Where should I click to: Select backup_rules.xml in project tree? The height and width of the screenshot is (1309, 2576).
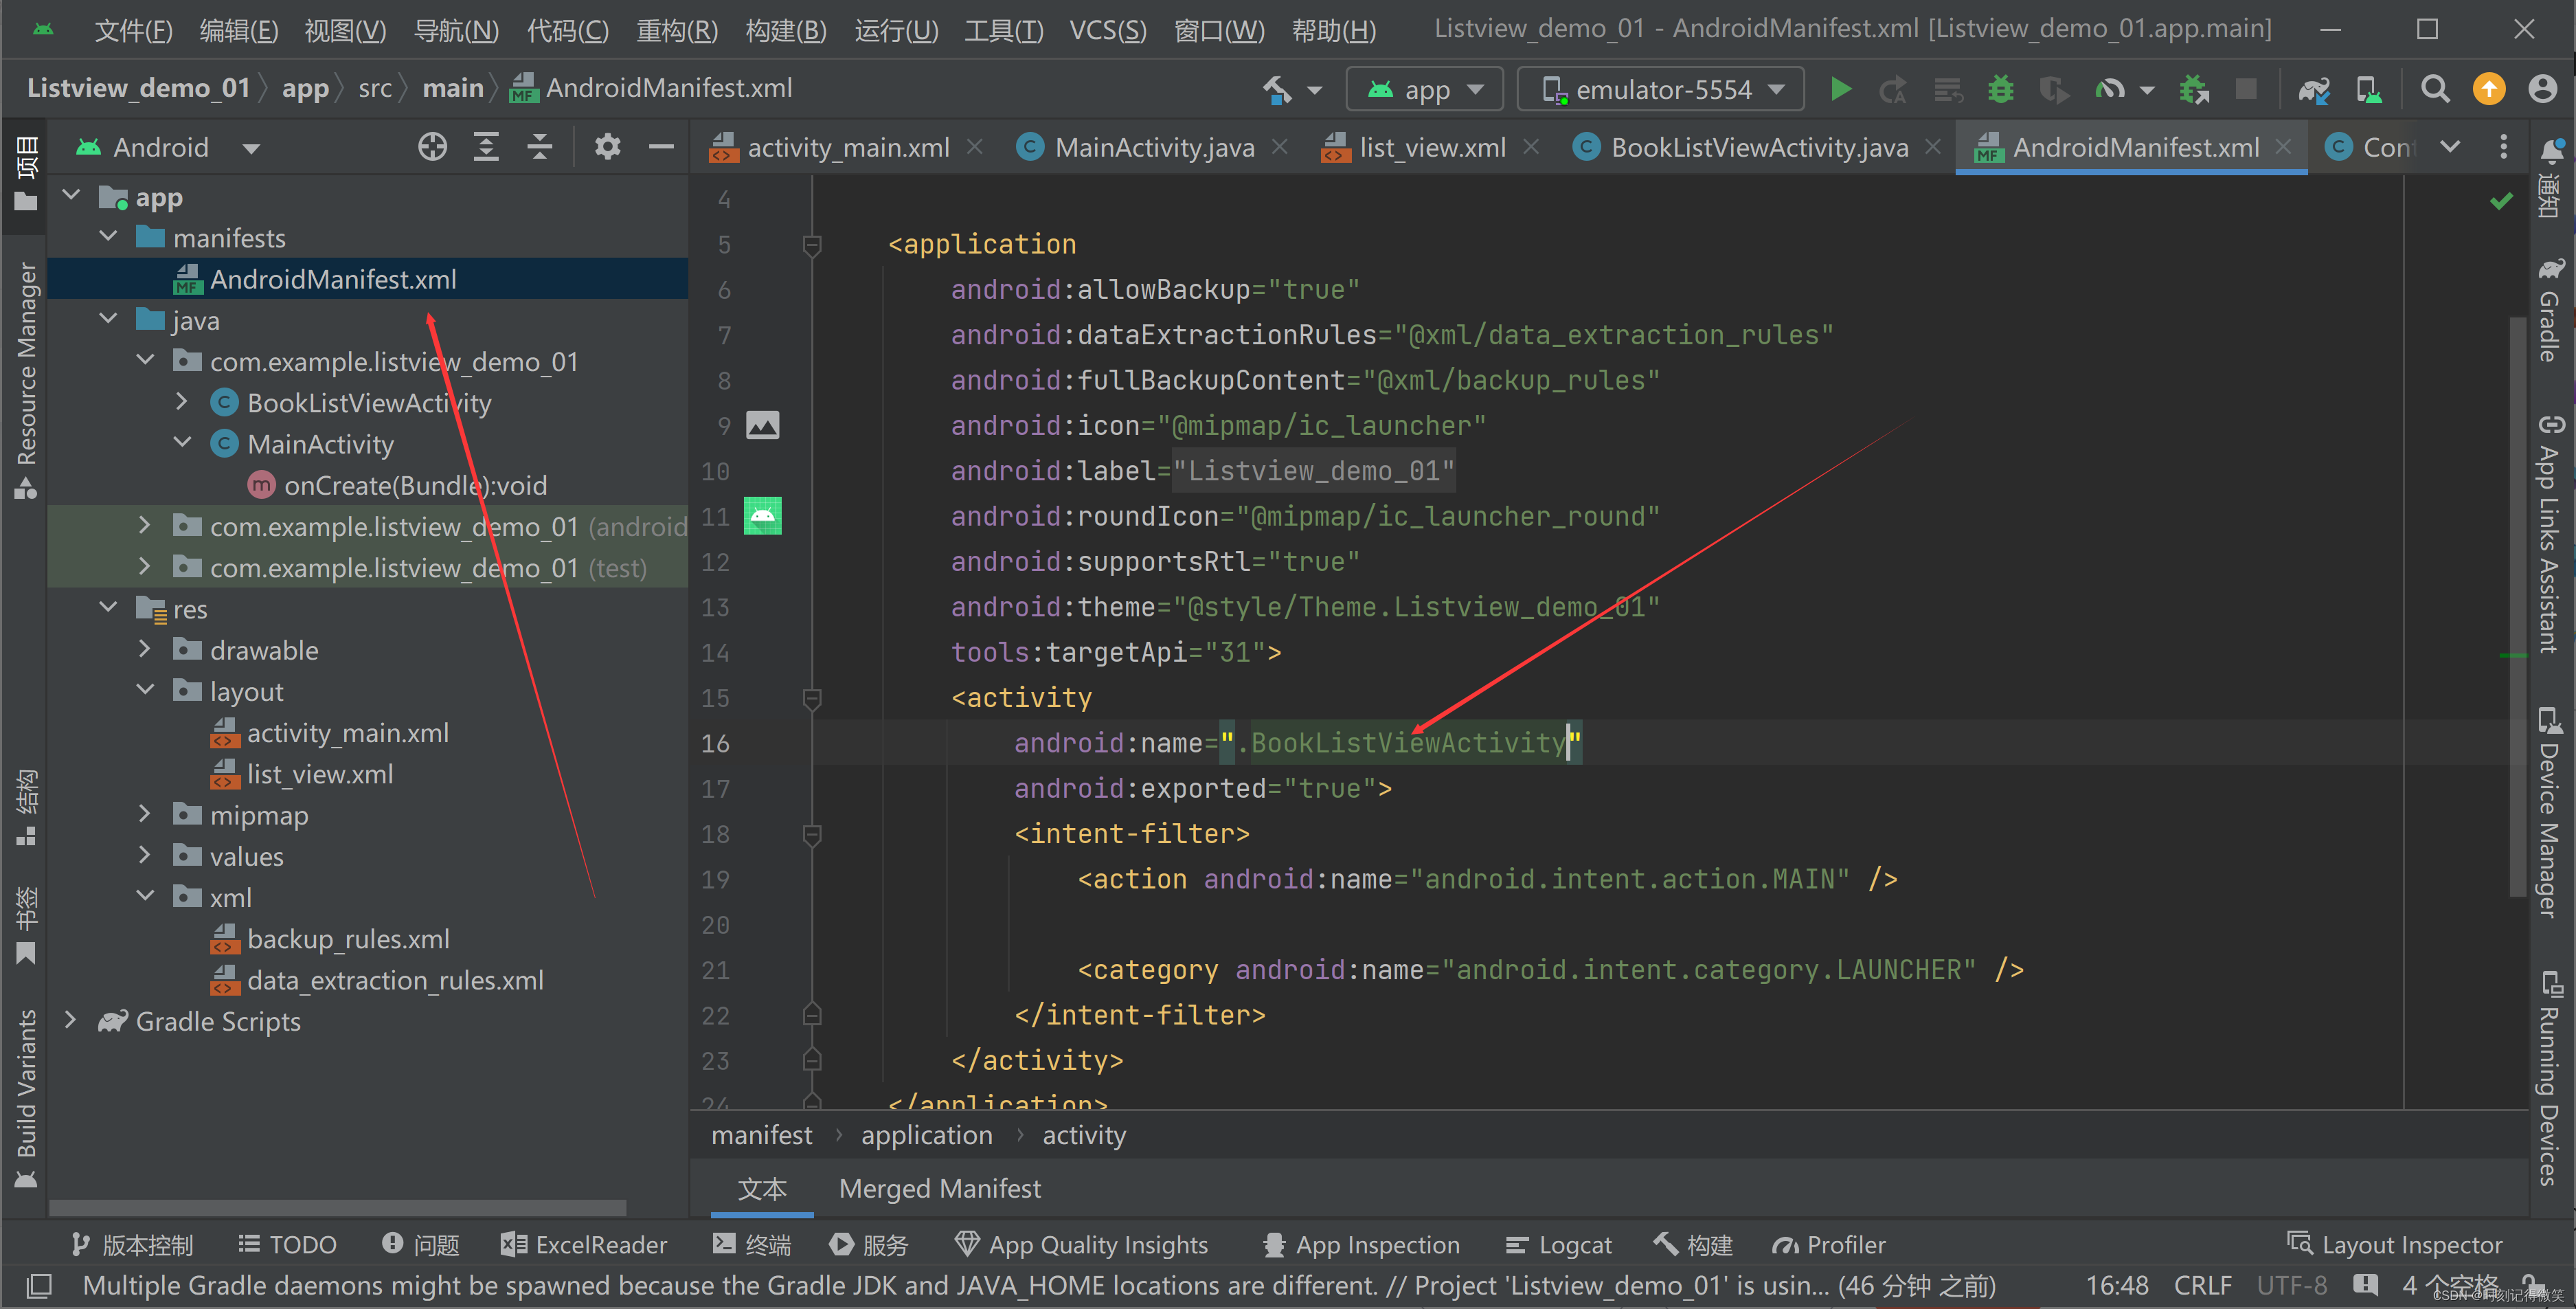point(348,939)
